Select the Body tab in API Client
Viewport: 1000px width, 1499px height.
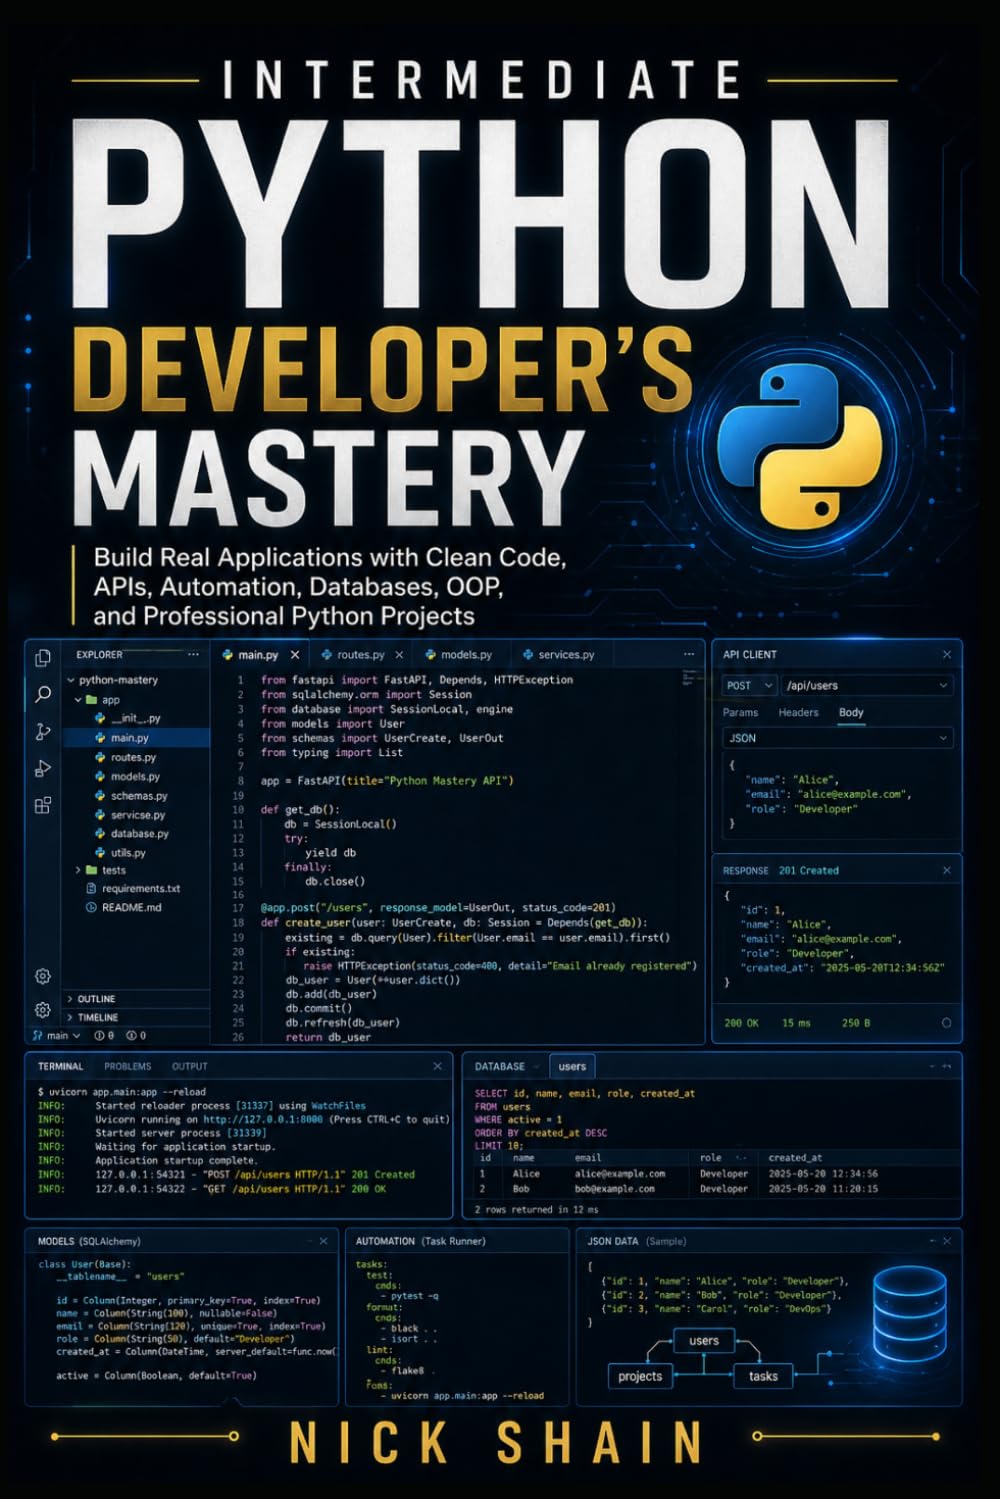[x=851, y=713]
